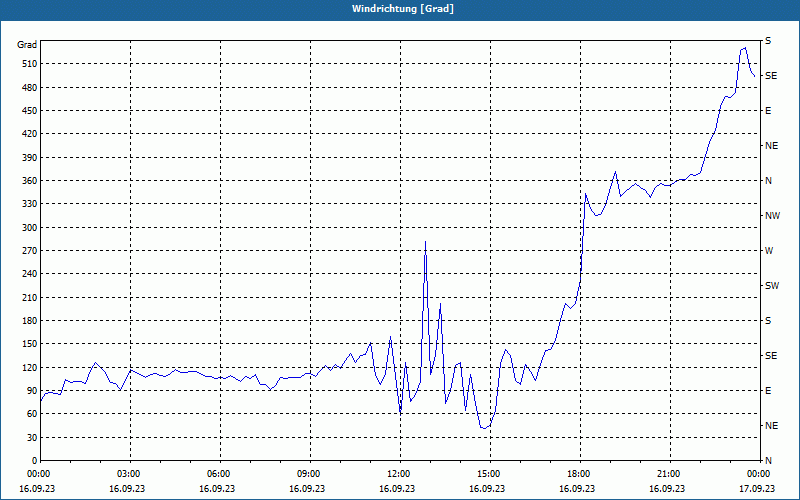Click the W compass label on the right axis

point(769,251)
